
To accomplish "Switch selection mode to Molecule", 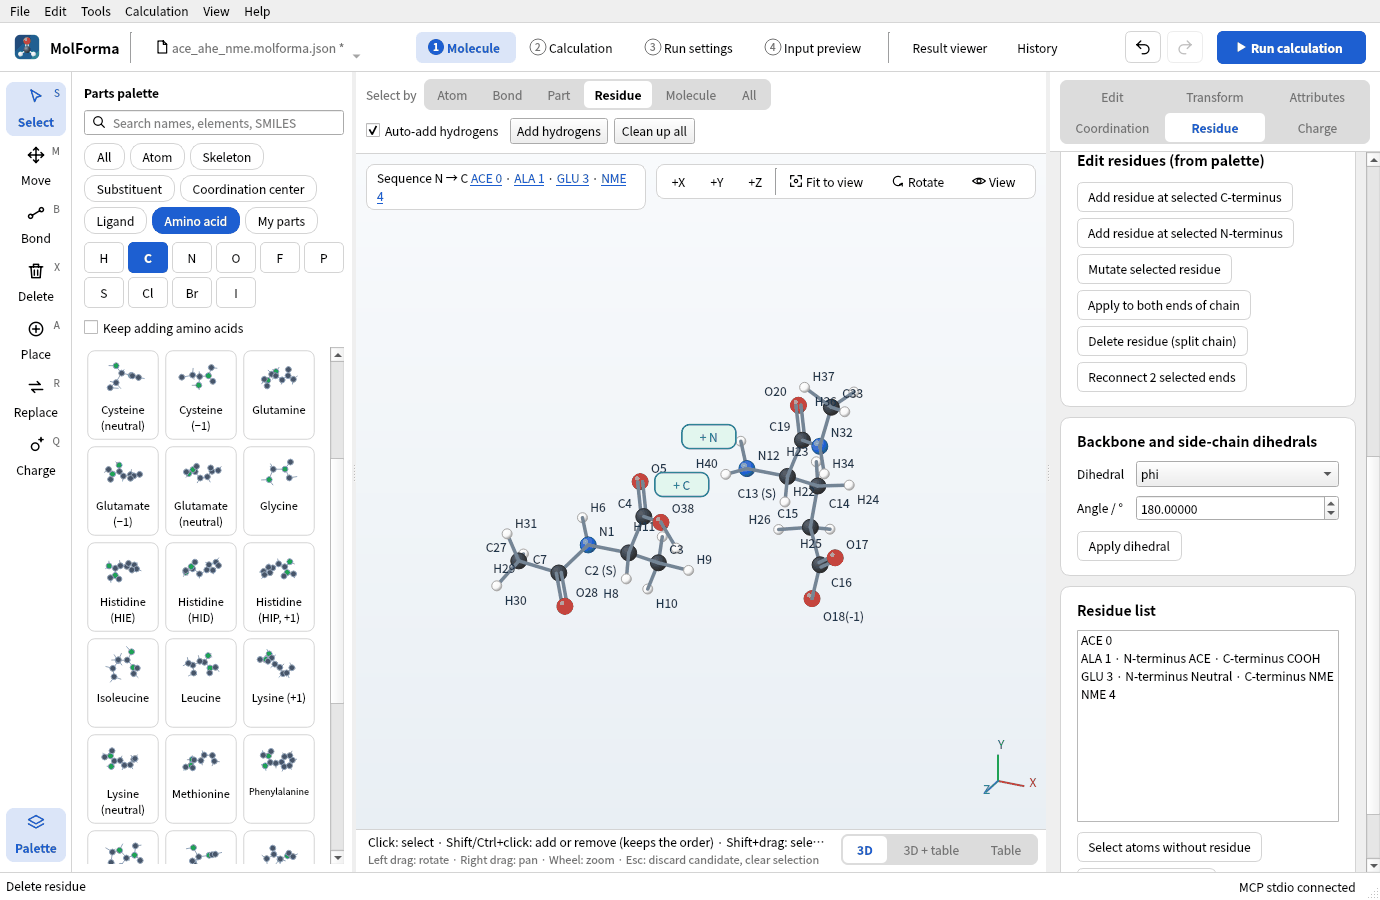I will point(691,95).
